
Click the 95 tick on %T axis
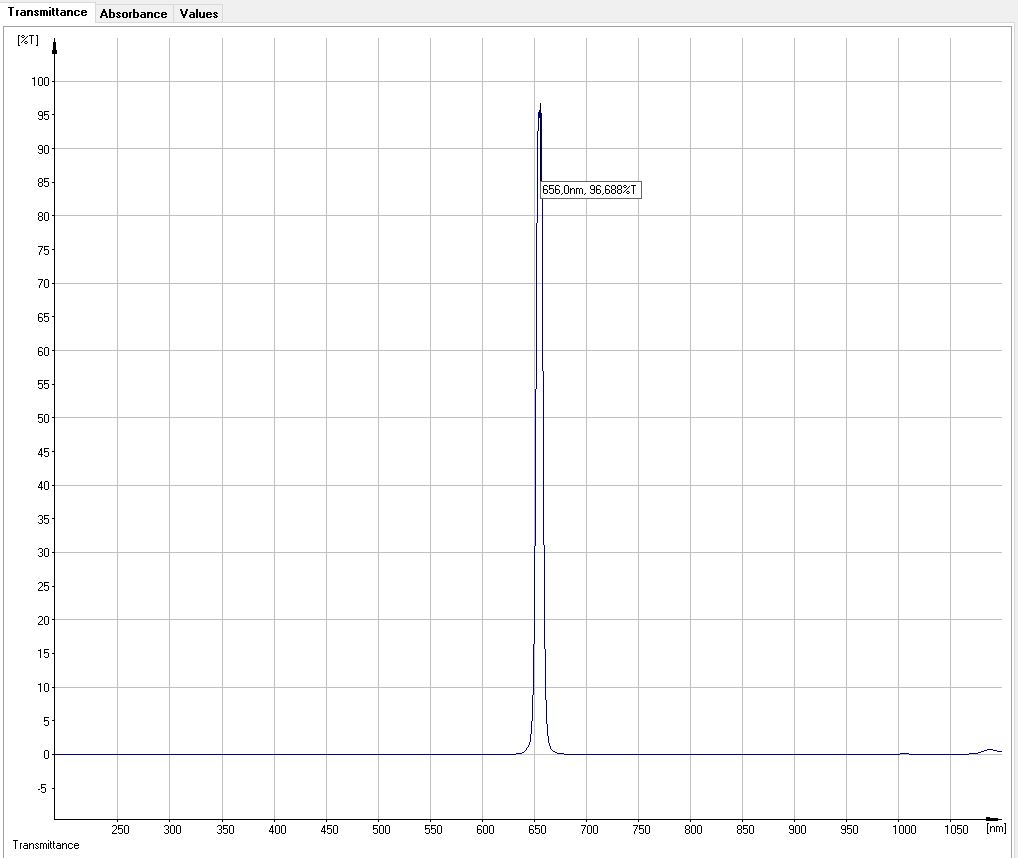(43, 116)
